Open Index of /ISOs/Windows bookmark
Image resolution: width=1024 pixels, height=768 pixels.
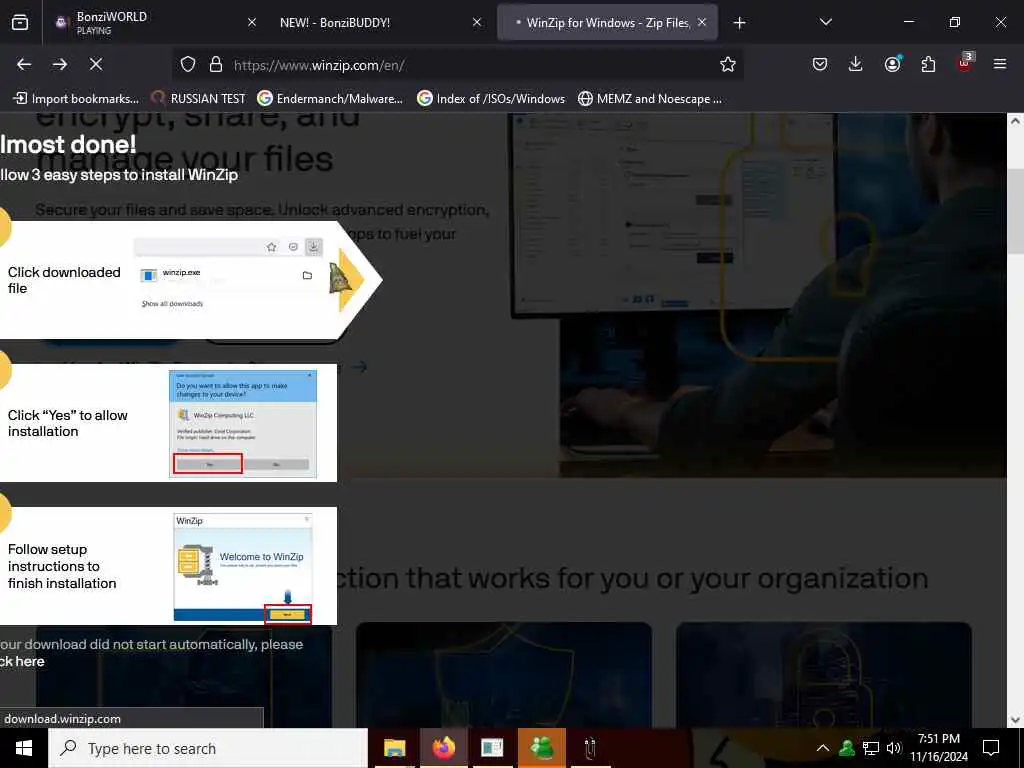point(491,99)
